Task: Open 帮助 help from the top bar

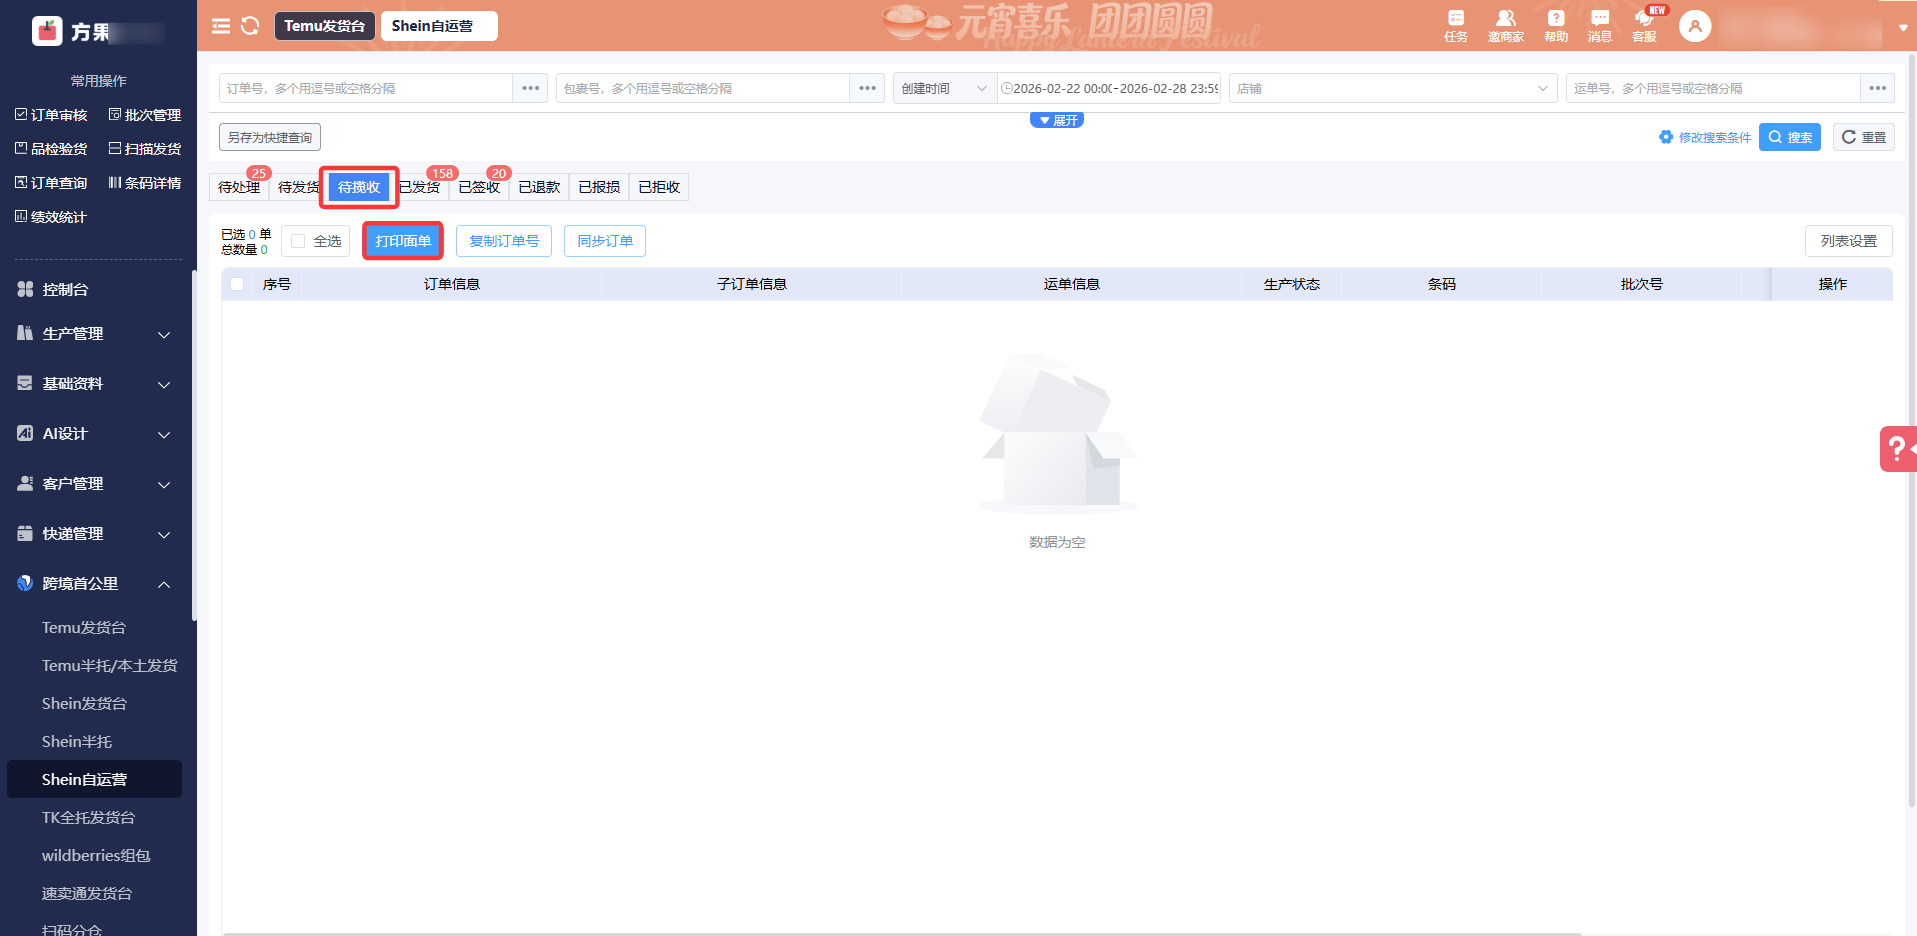Action: coord(1555,25)
